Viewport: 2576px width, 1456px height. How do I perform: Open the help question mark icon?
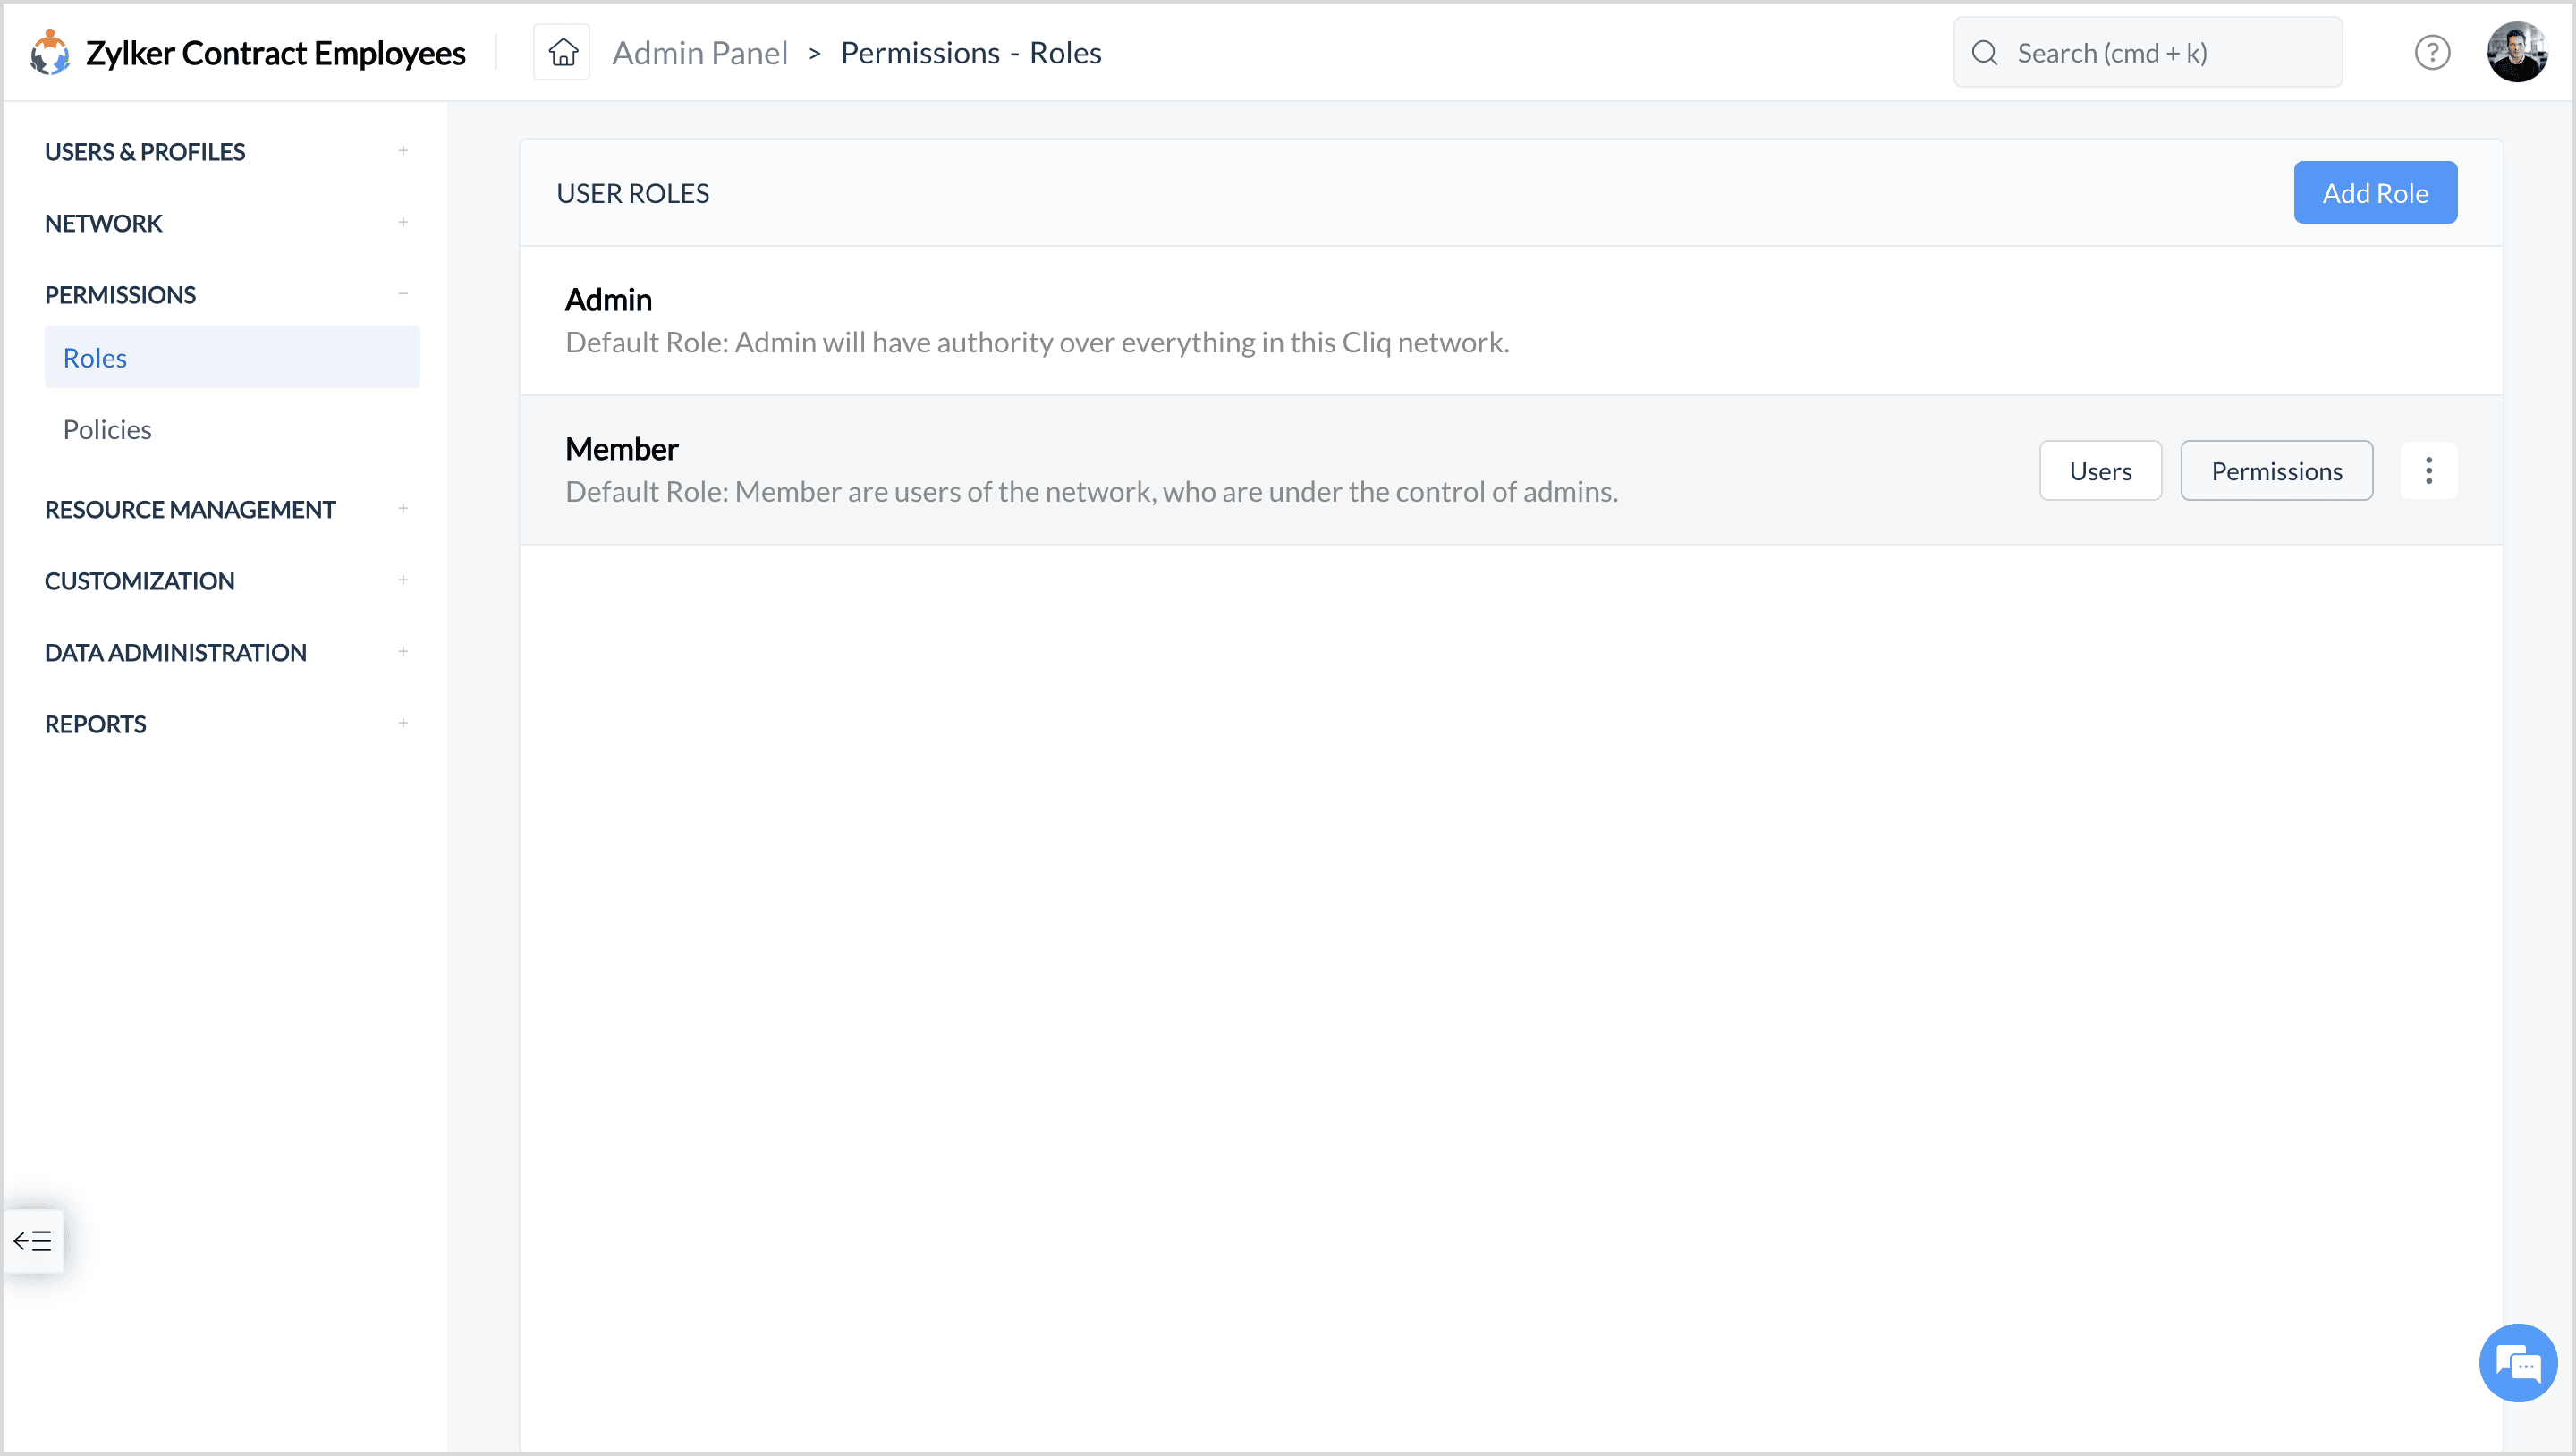coord(2431,52)
